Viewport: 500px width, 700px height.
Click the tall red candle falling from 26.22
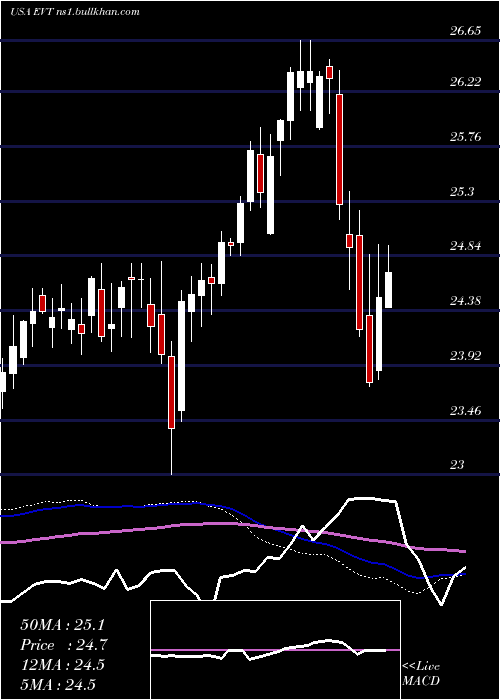339,150
